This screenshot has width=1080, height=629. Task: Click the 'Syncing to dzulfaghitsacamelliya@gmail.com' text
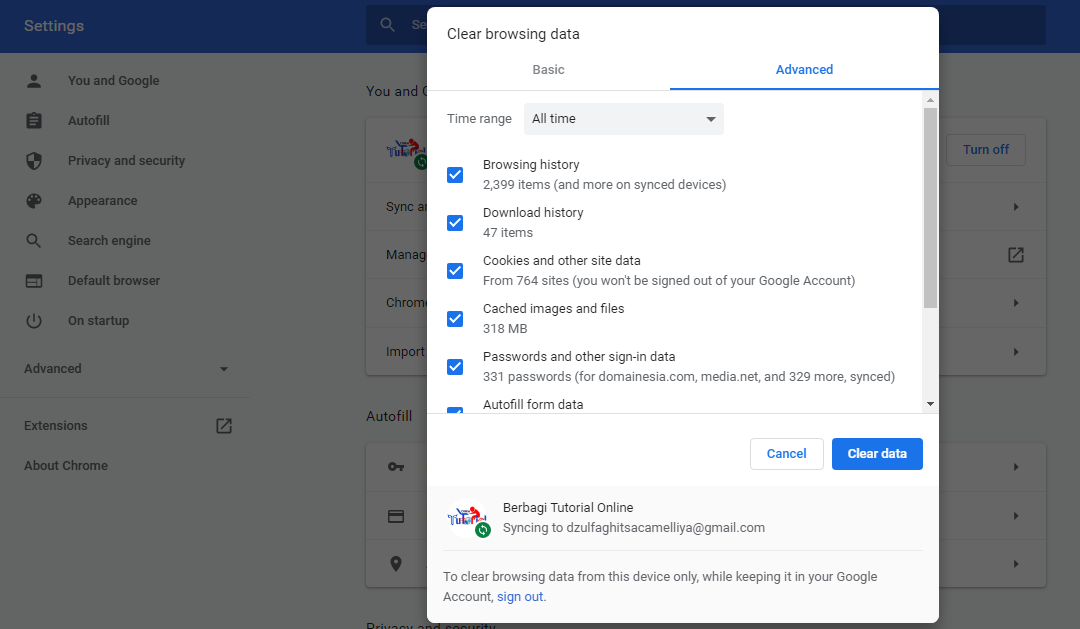point(634,528)
